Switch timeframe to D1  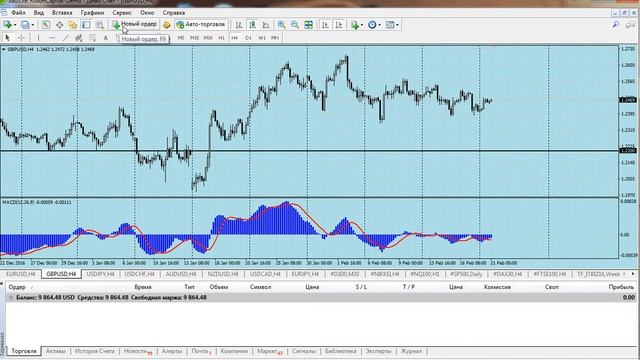248,38
